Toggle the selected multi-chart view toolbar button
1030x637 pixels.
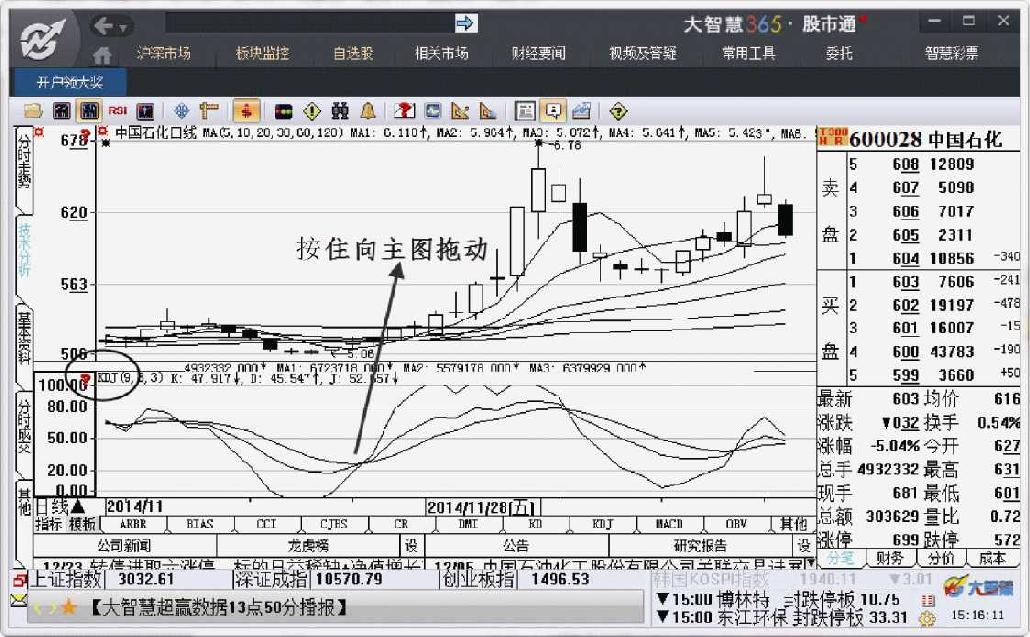click(89, 111)
